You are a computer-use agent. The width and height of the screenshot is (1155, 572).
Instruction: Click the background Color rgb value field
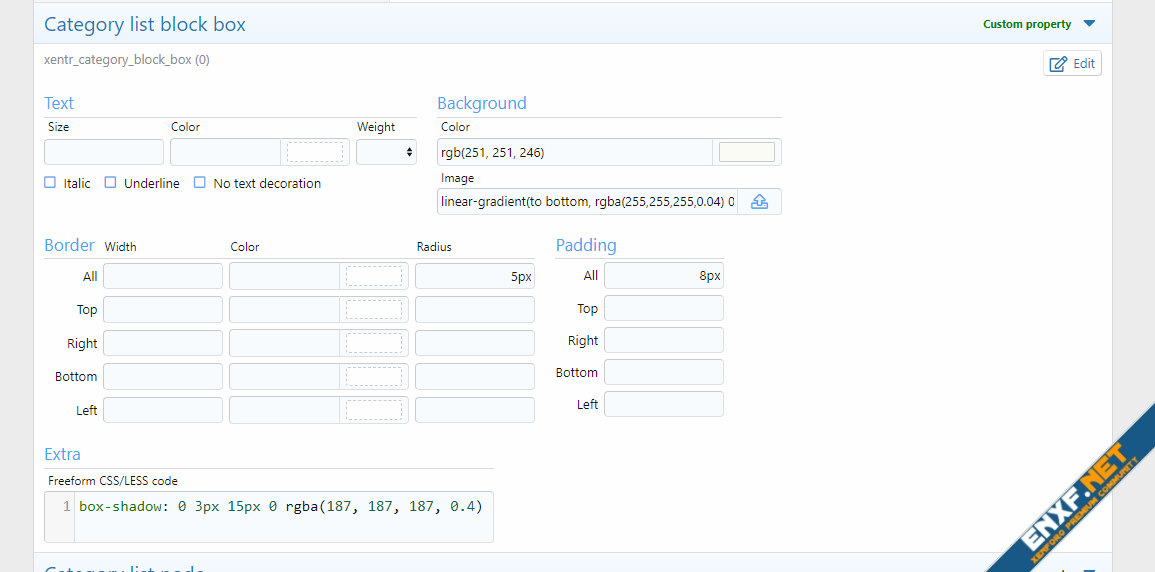tap(576, 152)
